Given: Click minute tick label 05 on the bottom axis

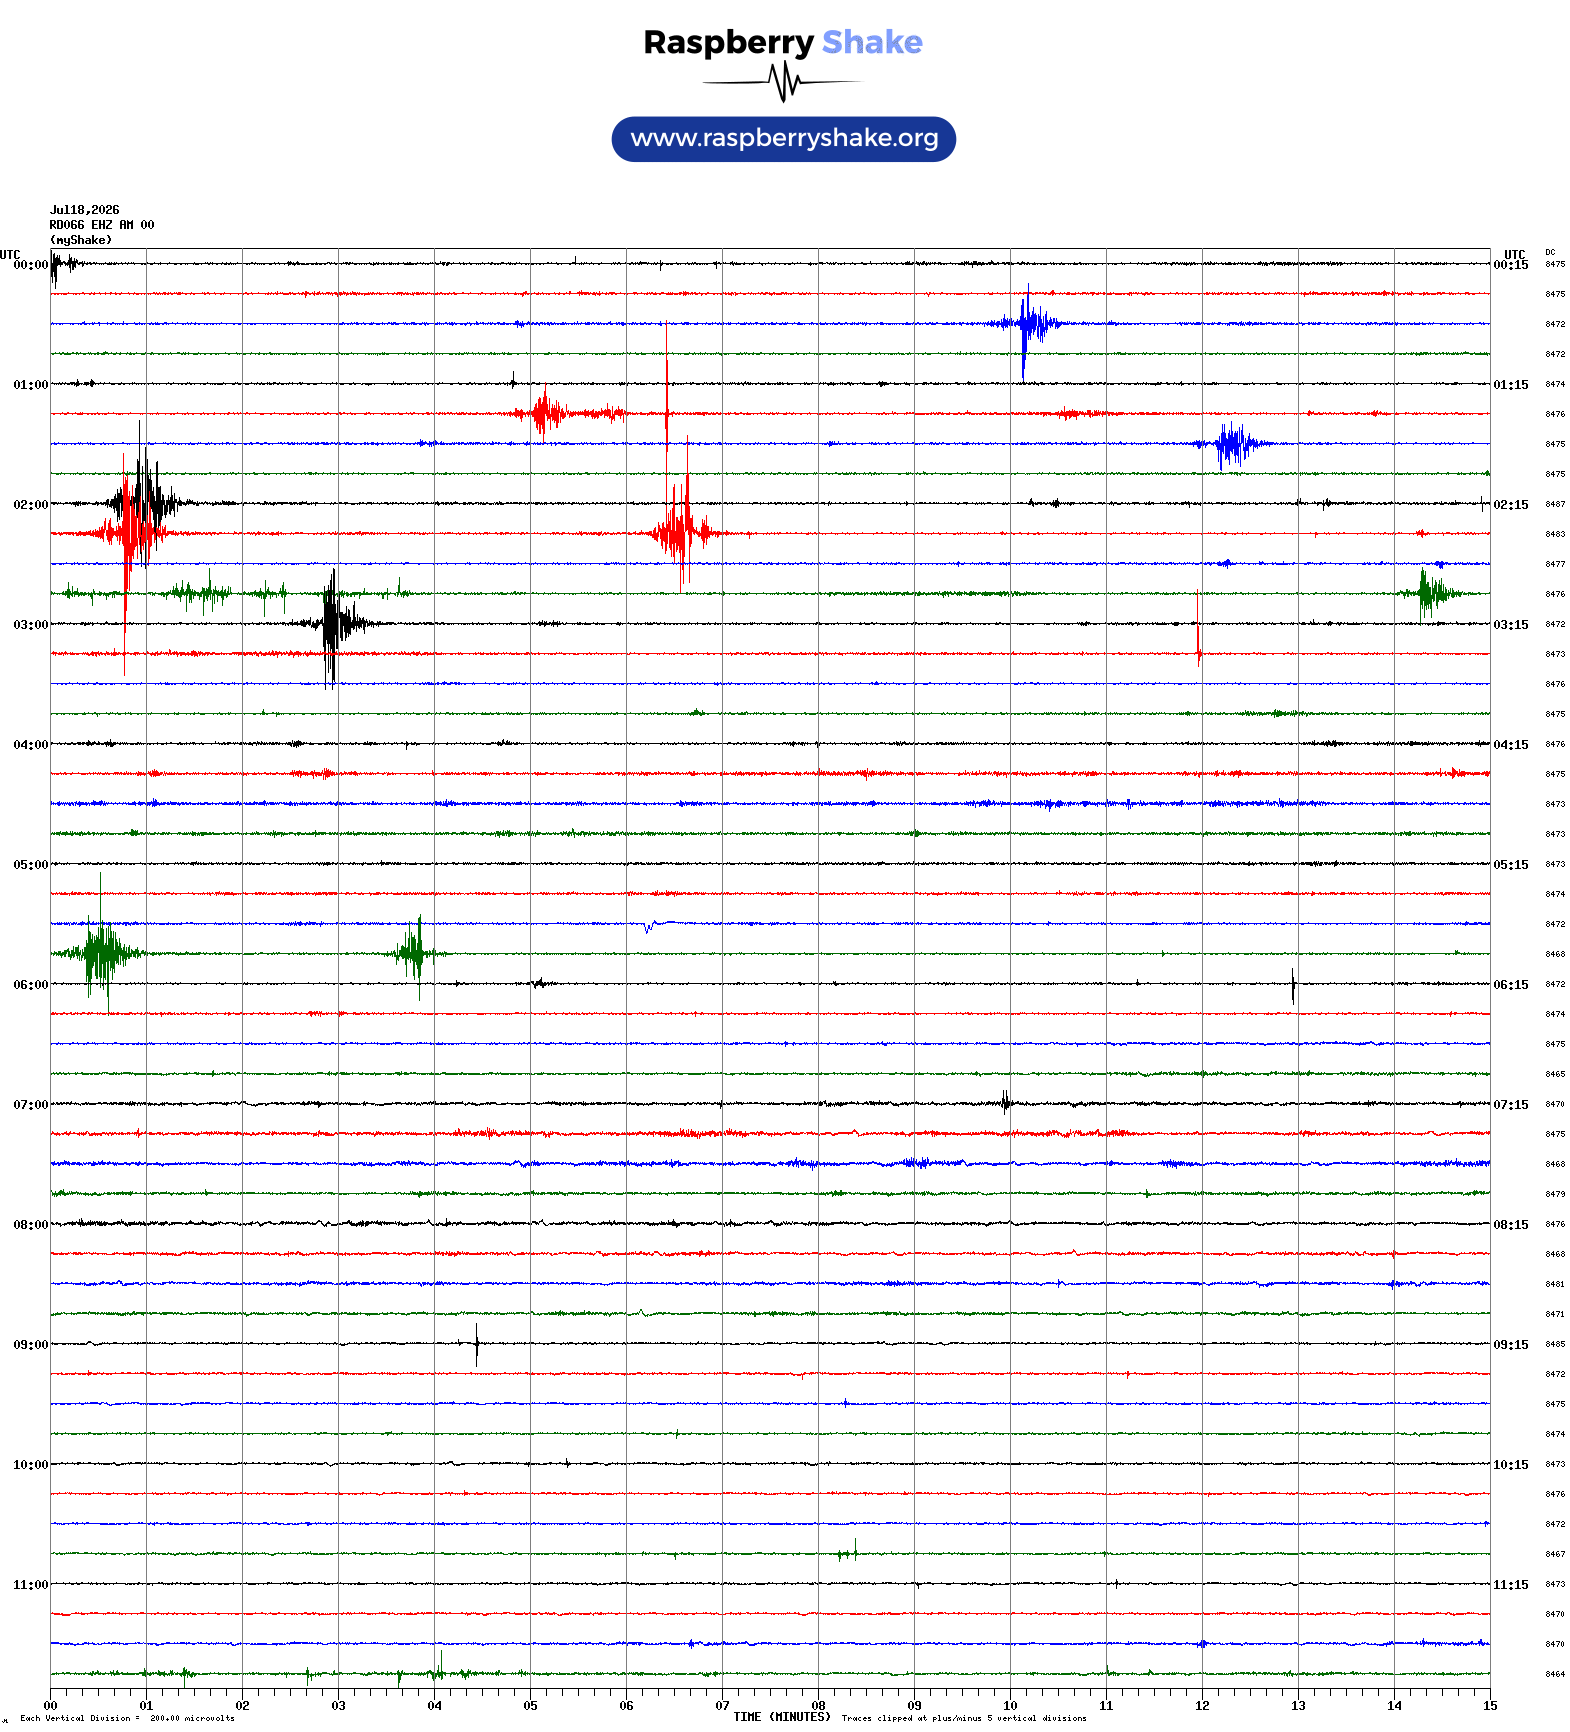Looking at the screenshot, I should [531, 1706].
